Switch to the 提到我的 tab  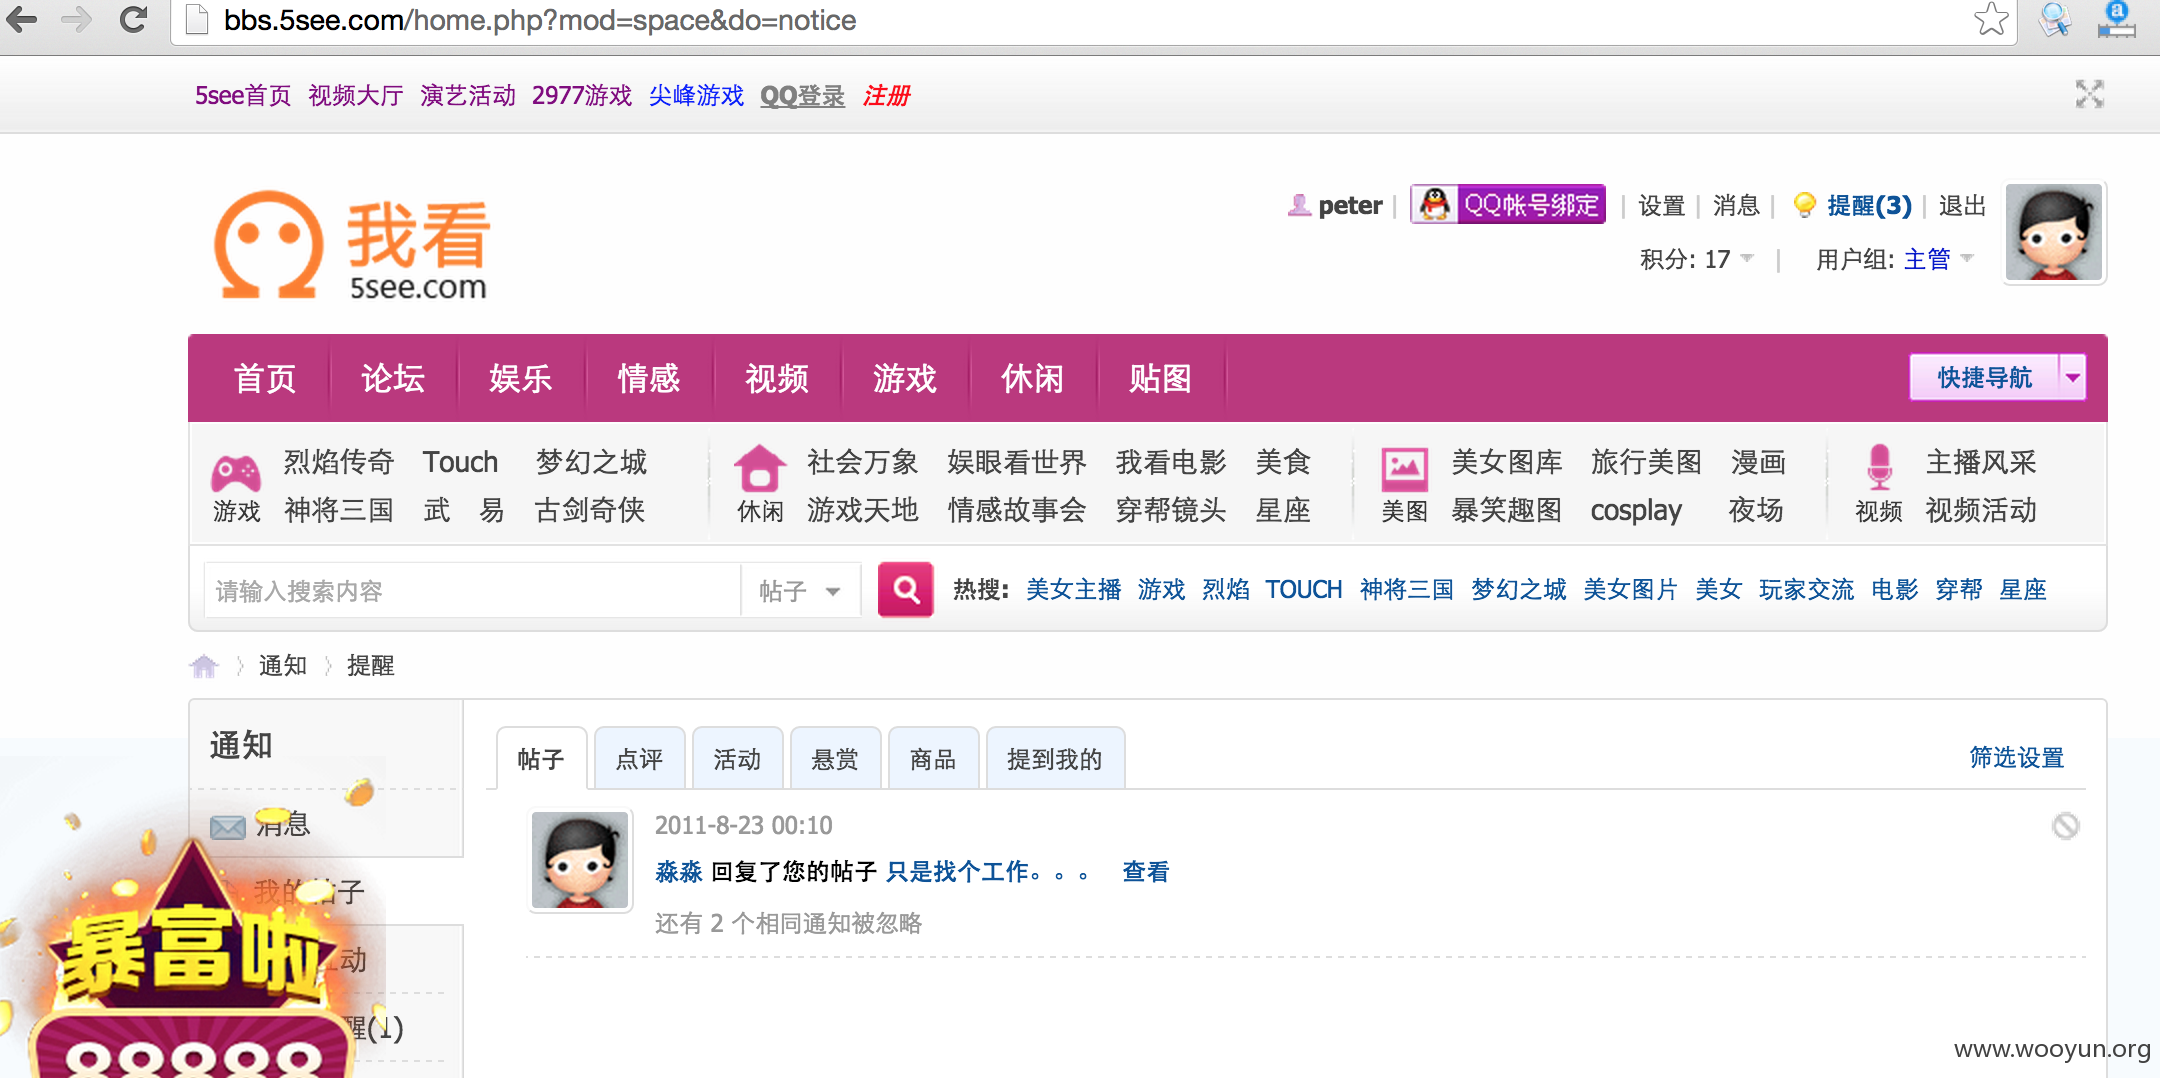point(1055,759)
